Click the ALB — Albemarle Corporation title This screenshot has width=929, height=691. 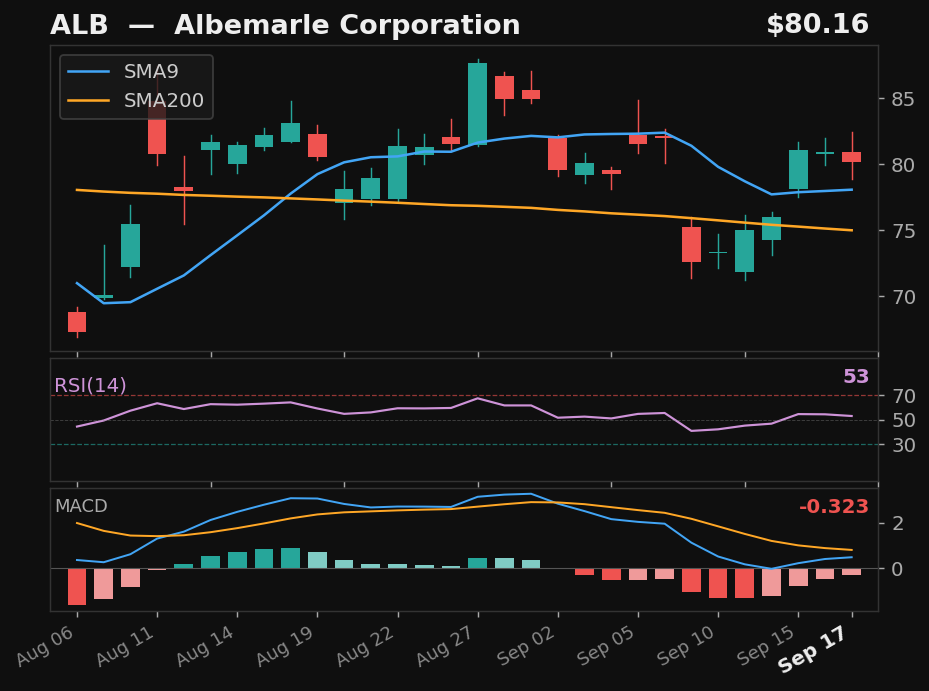pos(285,25)
